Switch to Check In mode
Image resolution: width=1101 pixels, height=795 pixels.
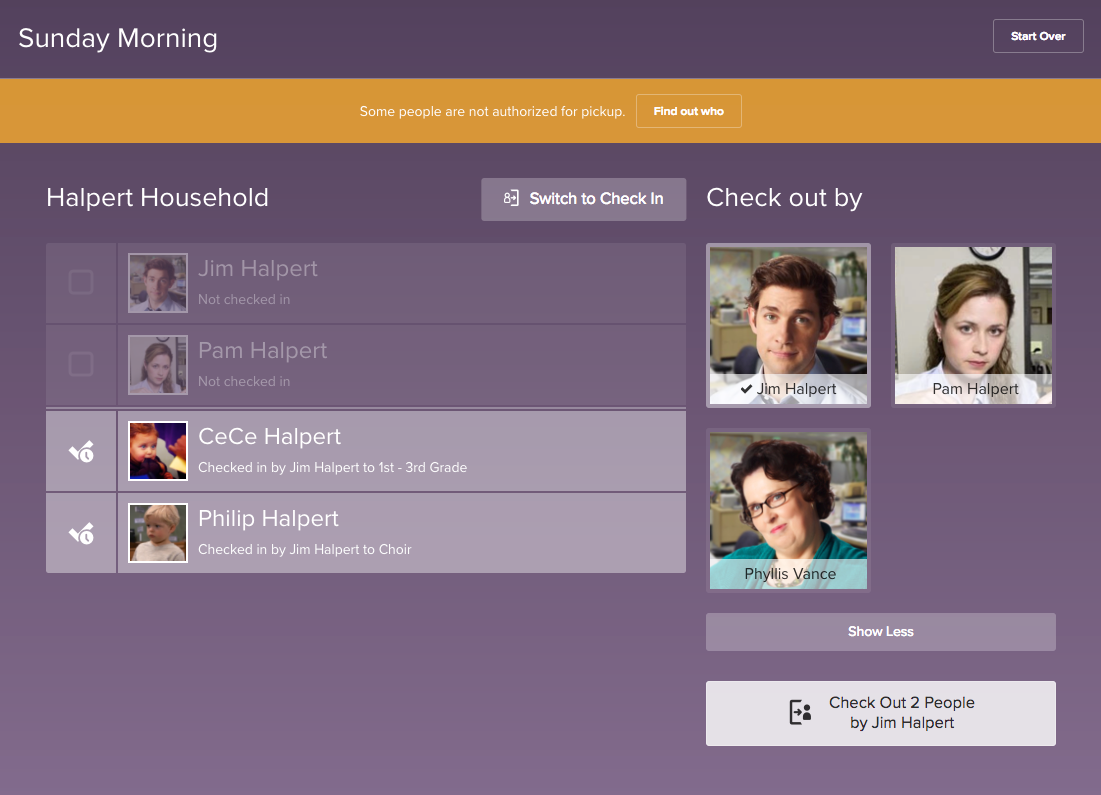583,199
